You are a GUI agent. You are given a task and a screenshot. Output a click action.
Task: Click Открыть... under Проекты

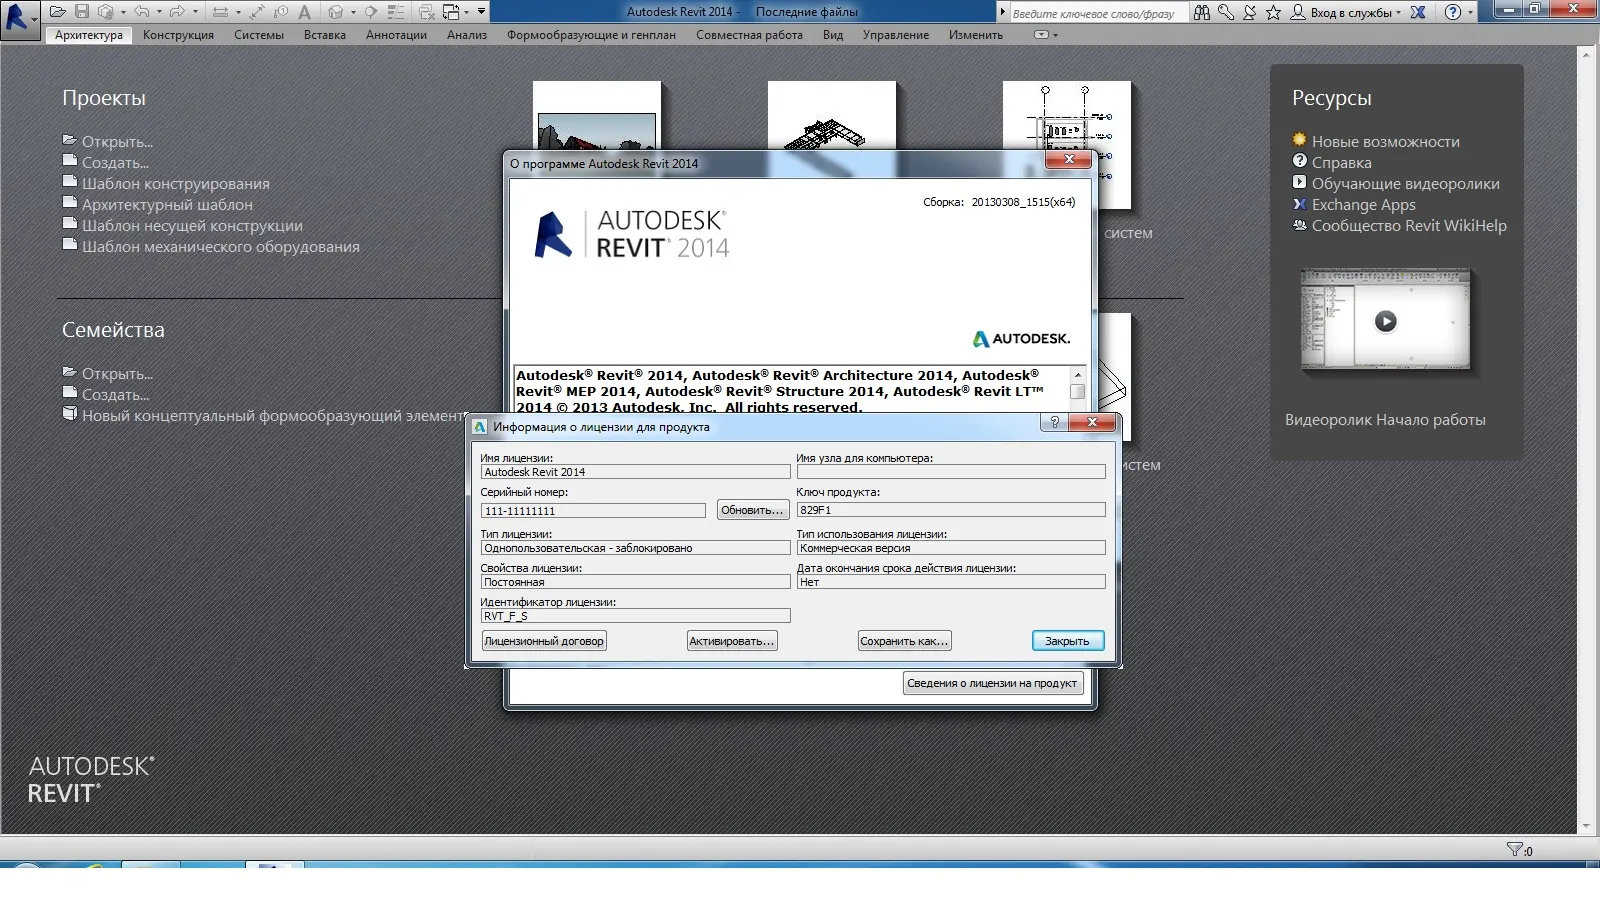[x=117, y=141]
